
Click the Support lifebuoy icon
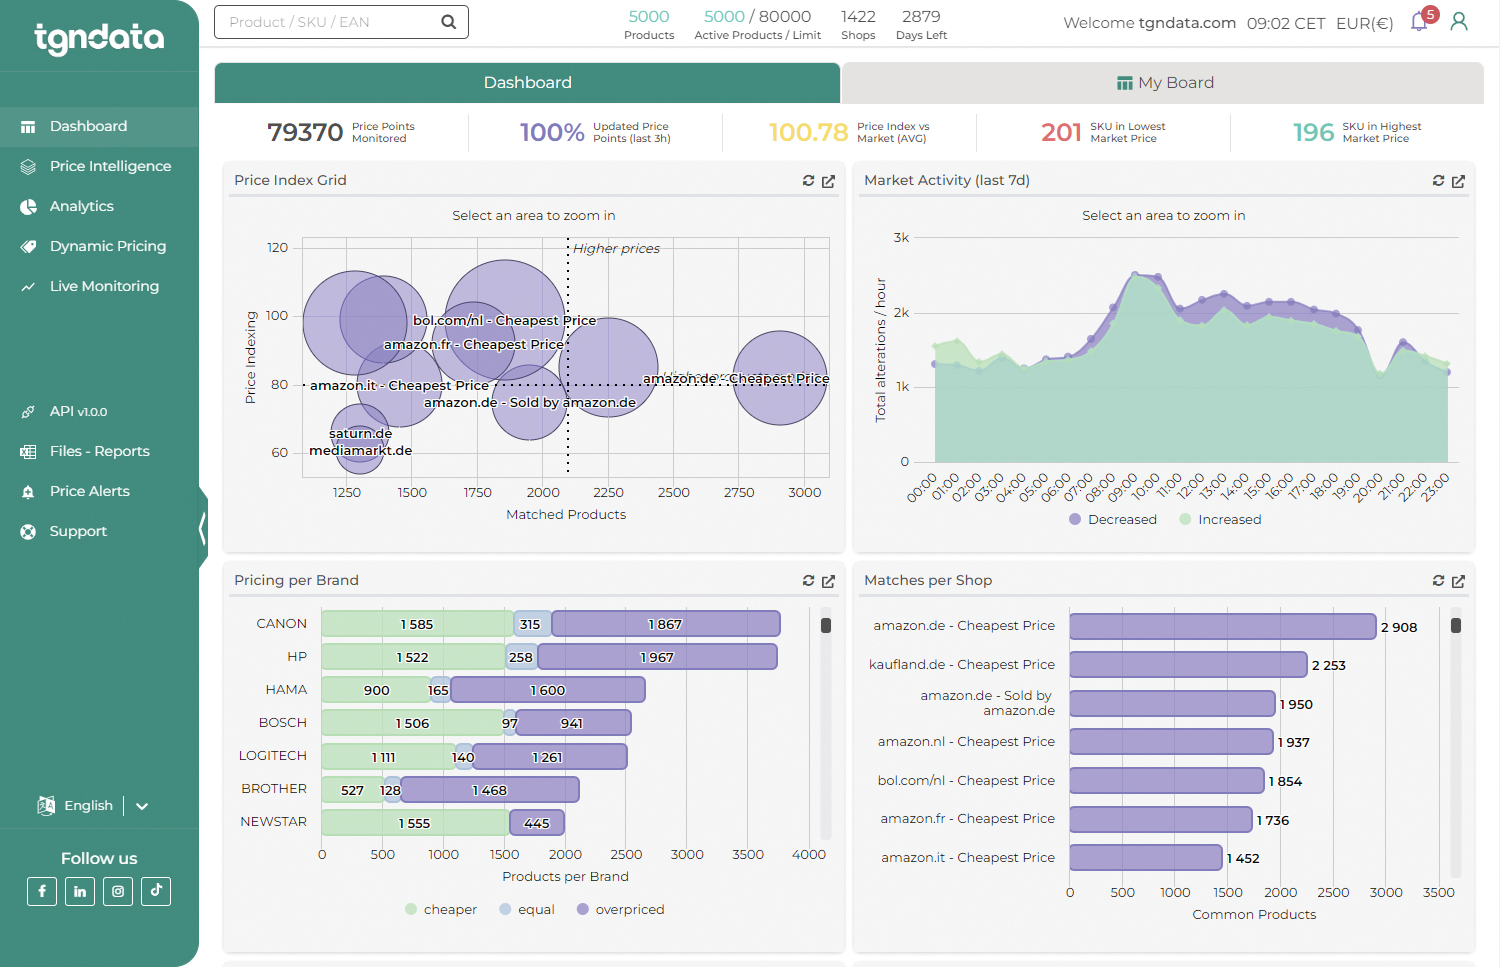click(x=28, y=532)
